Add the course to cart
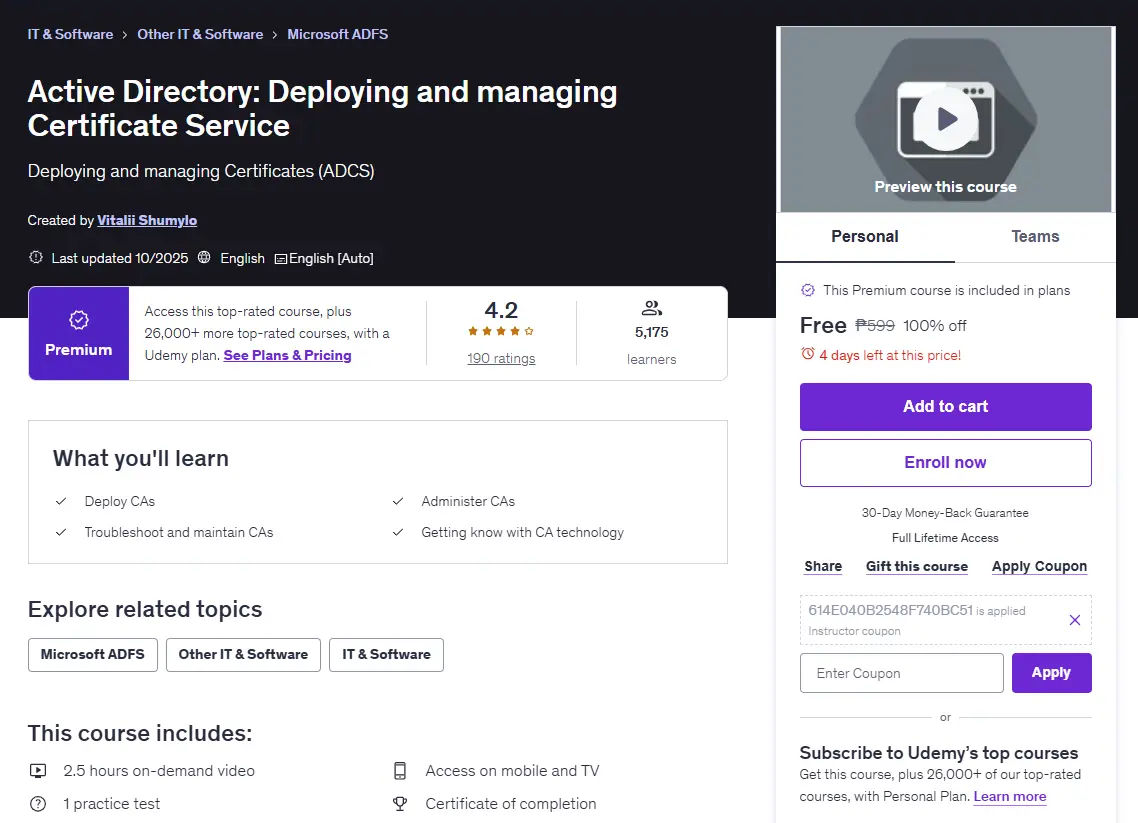This screenshot has height=823, width=1138. click(945, 406)
